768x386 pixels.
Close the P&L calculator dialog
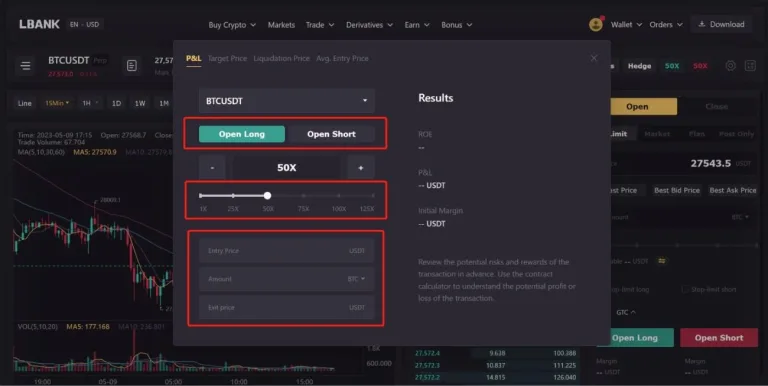[x=594, y=58]
